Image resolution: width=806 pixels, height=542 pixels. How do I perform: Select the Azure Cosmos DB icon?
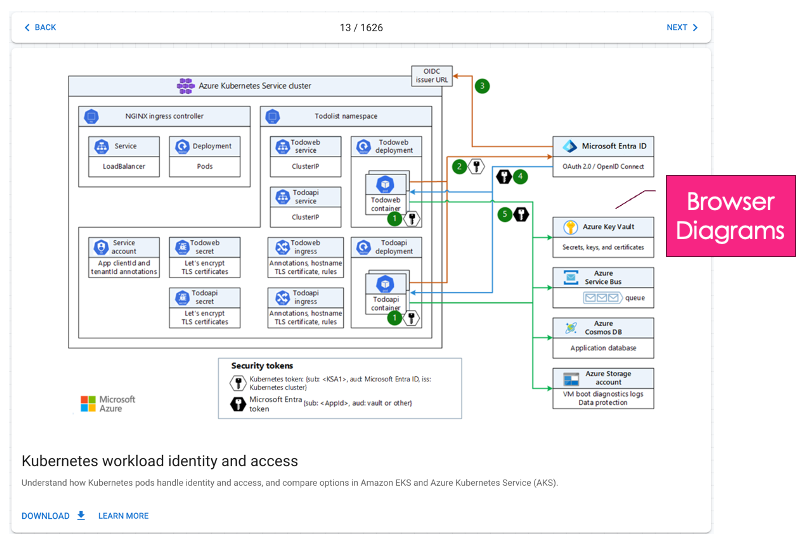click(x=571, y=328)
